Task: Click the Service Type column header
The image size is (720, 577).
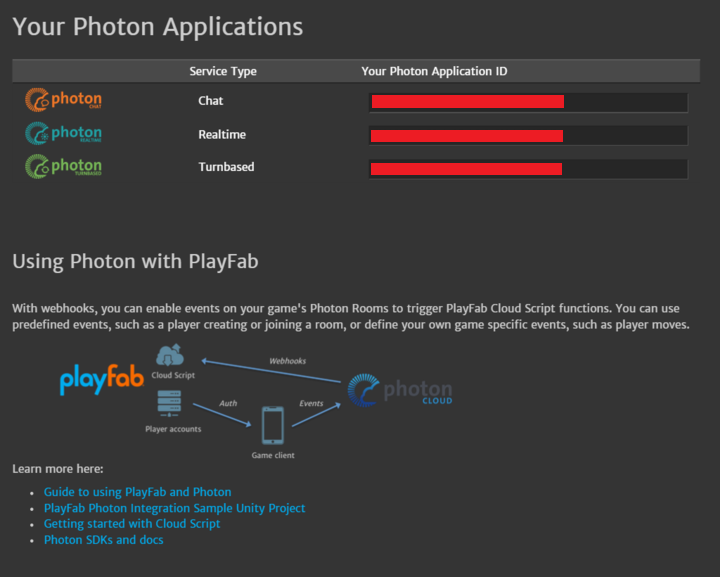Action: point(223,71)
